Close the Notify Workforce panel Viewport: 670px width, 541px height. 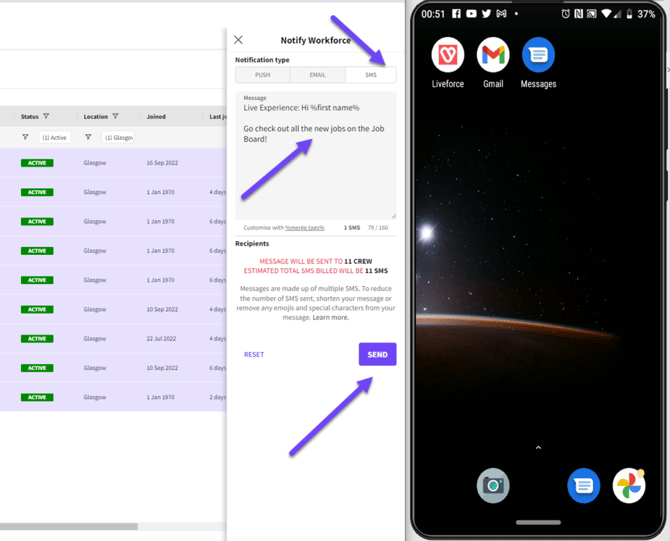pos(238,40)
